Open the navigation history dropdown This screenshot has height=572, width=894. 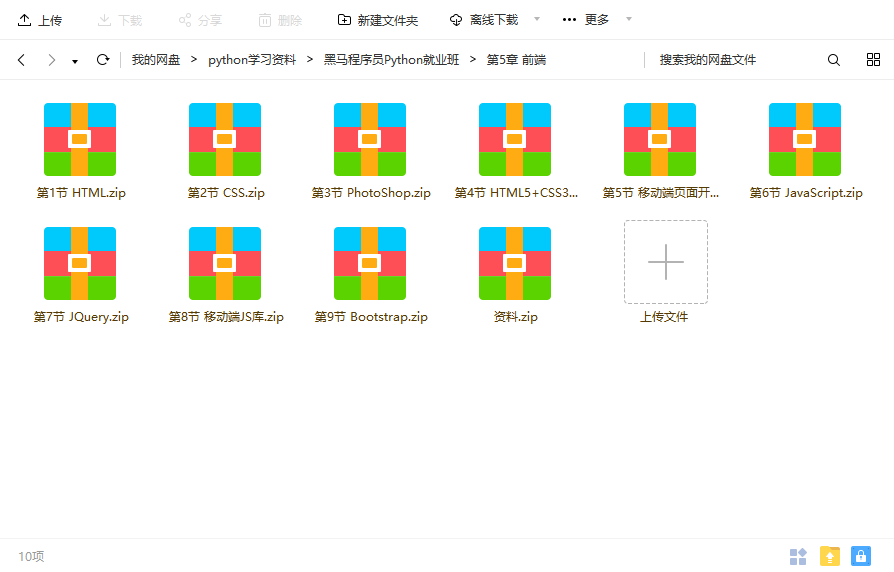75,62
